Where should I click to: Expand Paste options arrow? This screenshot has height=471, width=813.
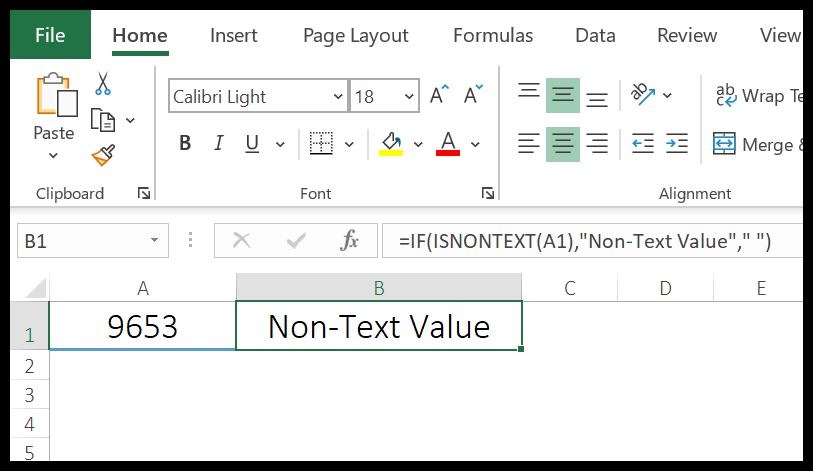click(53, 155)
